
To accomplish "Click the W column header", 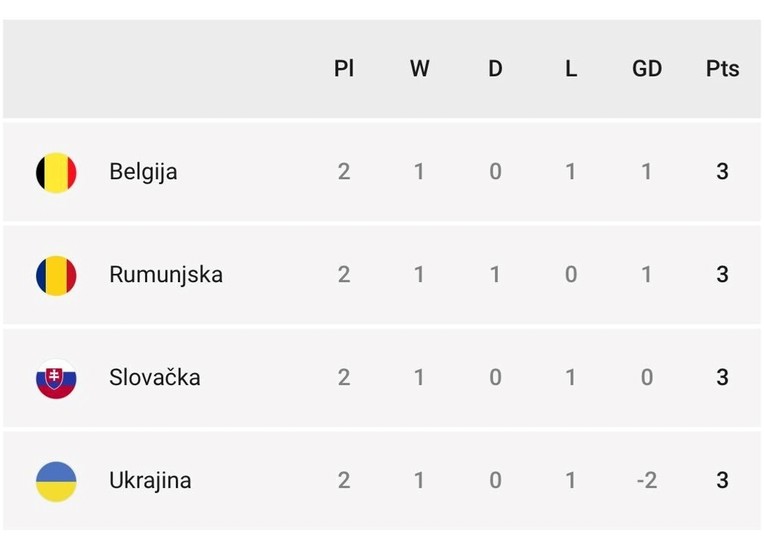I will (x=419, y=69).
